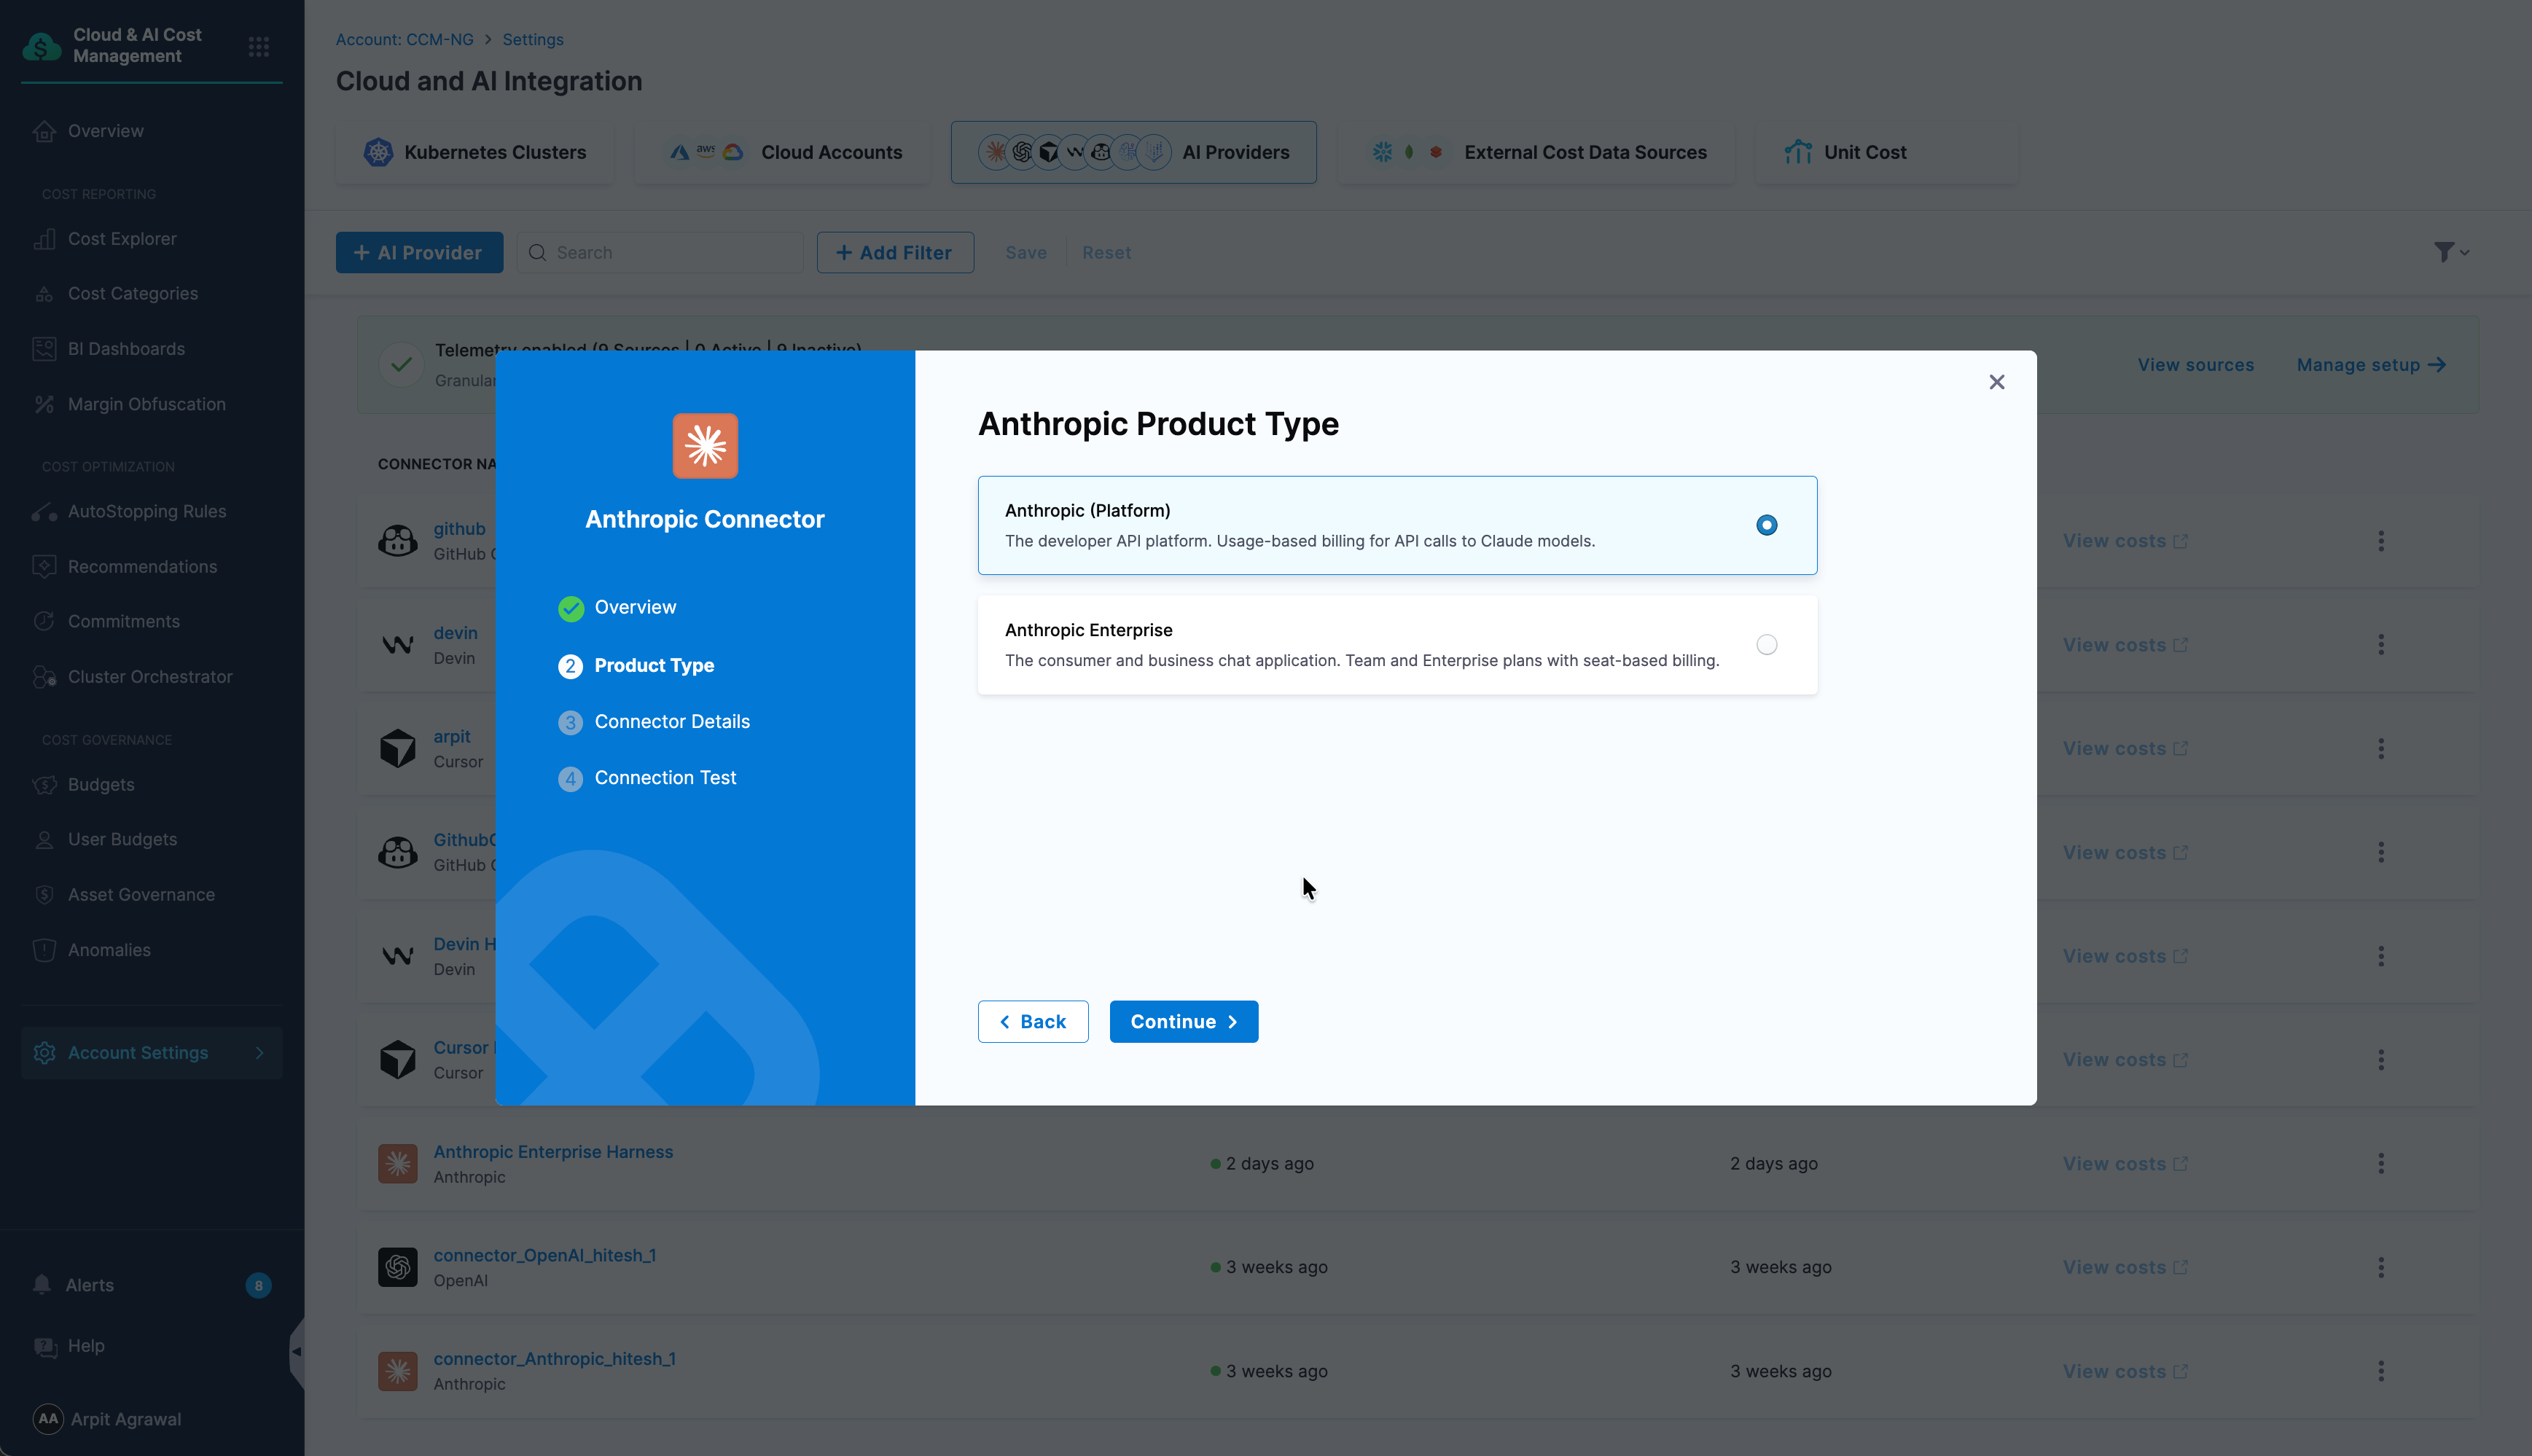Click the View sources link

tap(2195, 365)
